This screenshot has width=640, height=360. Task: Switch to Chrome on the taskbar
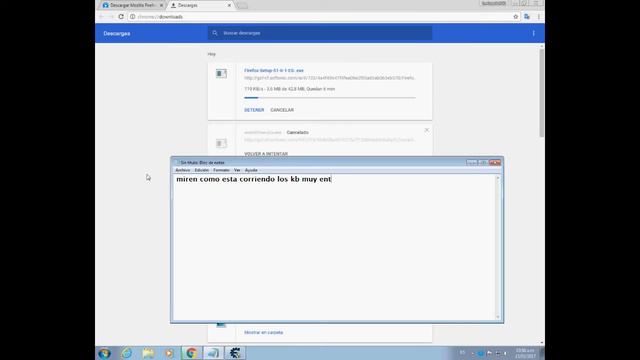click(x=191, y=353)
